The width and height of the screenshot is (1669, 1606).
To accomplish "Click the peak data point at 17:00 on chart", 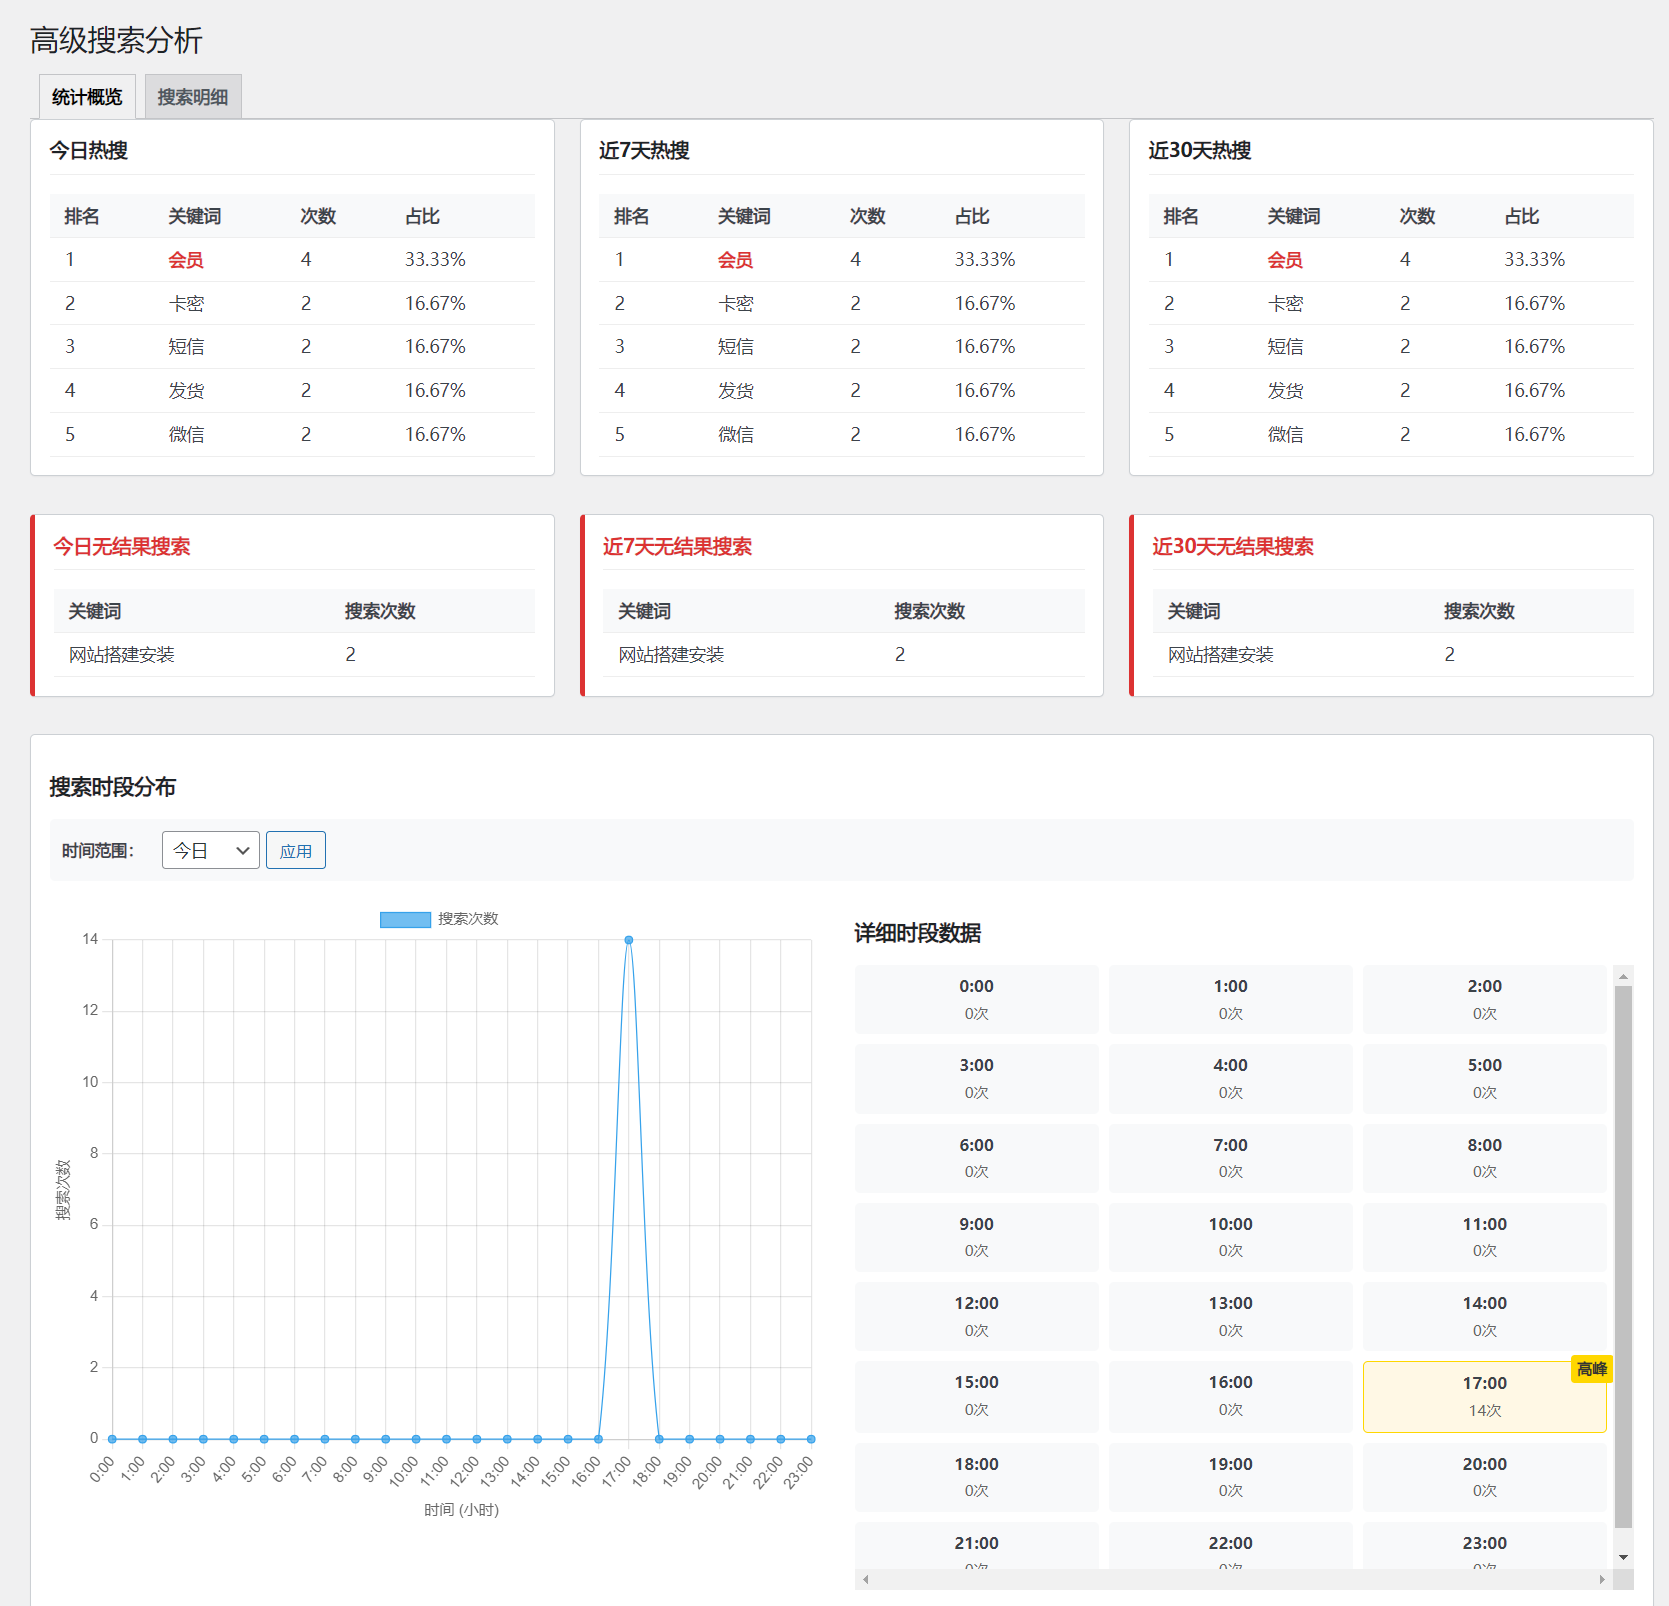I will pos(629,940).
